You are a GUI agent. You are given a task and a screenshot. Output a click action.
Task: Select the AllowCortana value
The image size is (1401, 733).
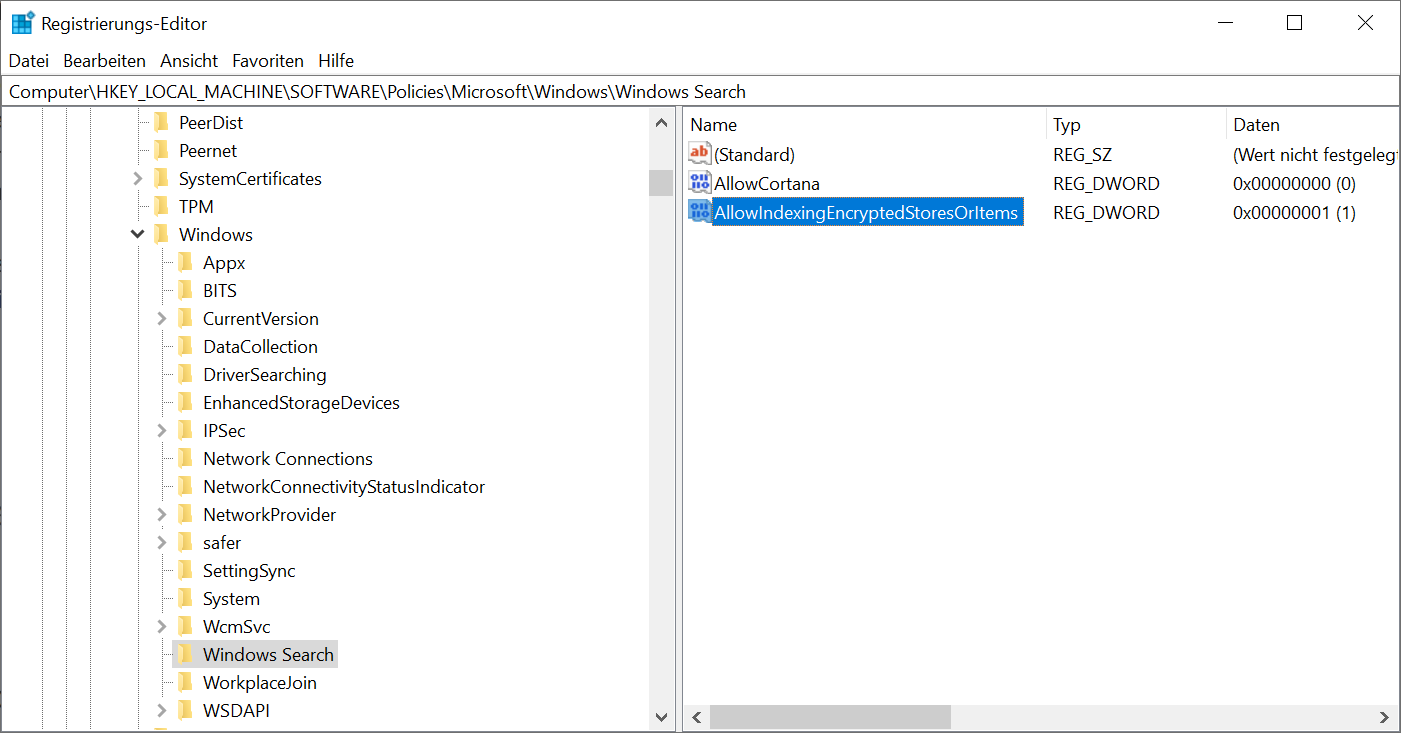[766, 184]
